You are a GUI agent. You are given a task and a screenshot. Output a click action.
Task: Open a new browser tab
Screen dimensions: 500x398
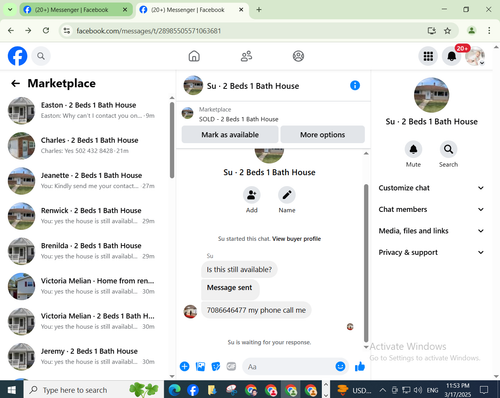click(x=259, y=10)
